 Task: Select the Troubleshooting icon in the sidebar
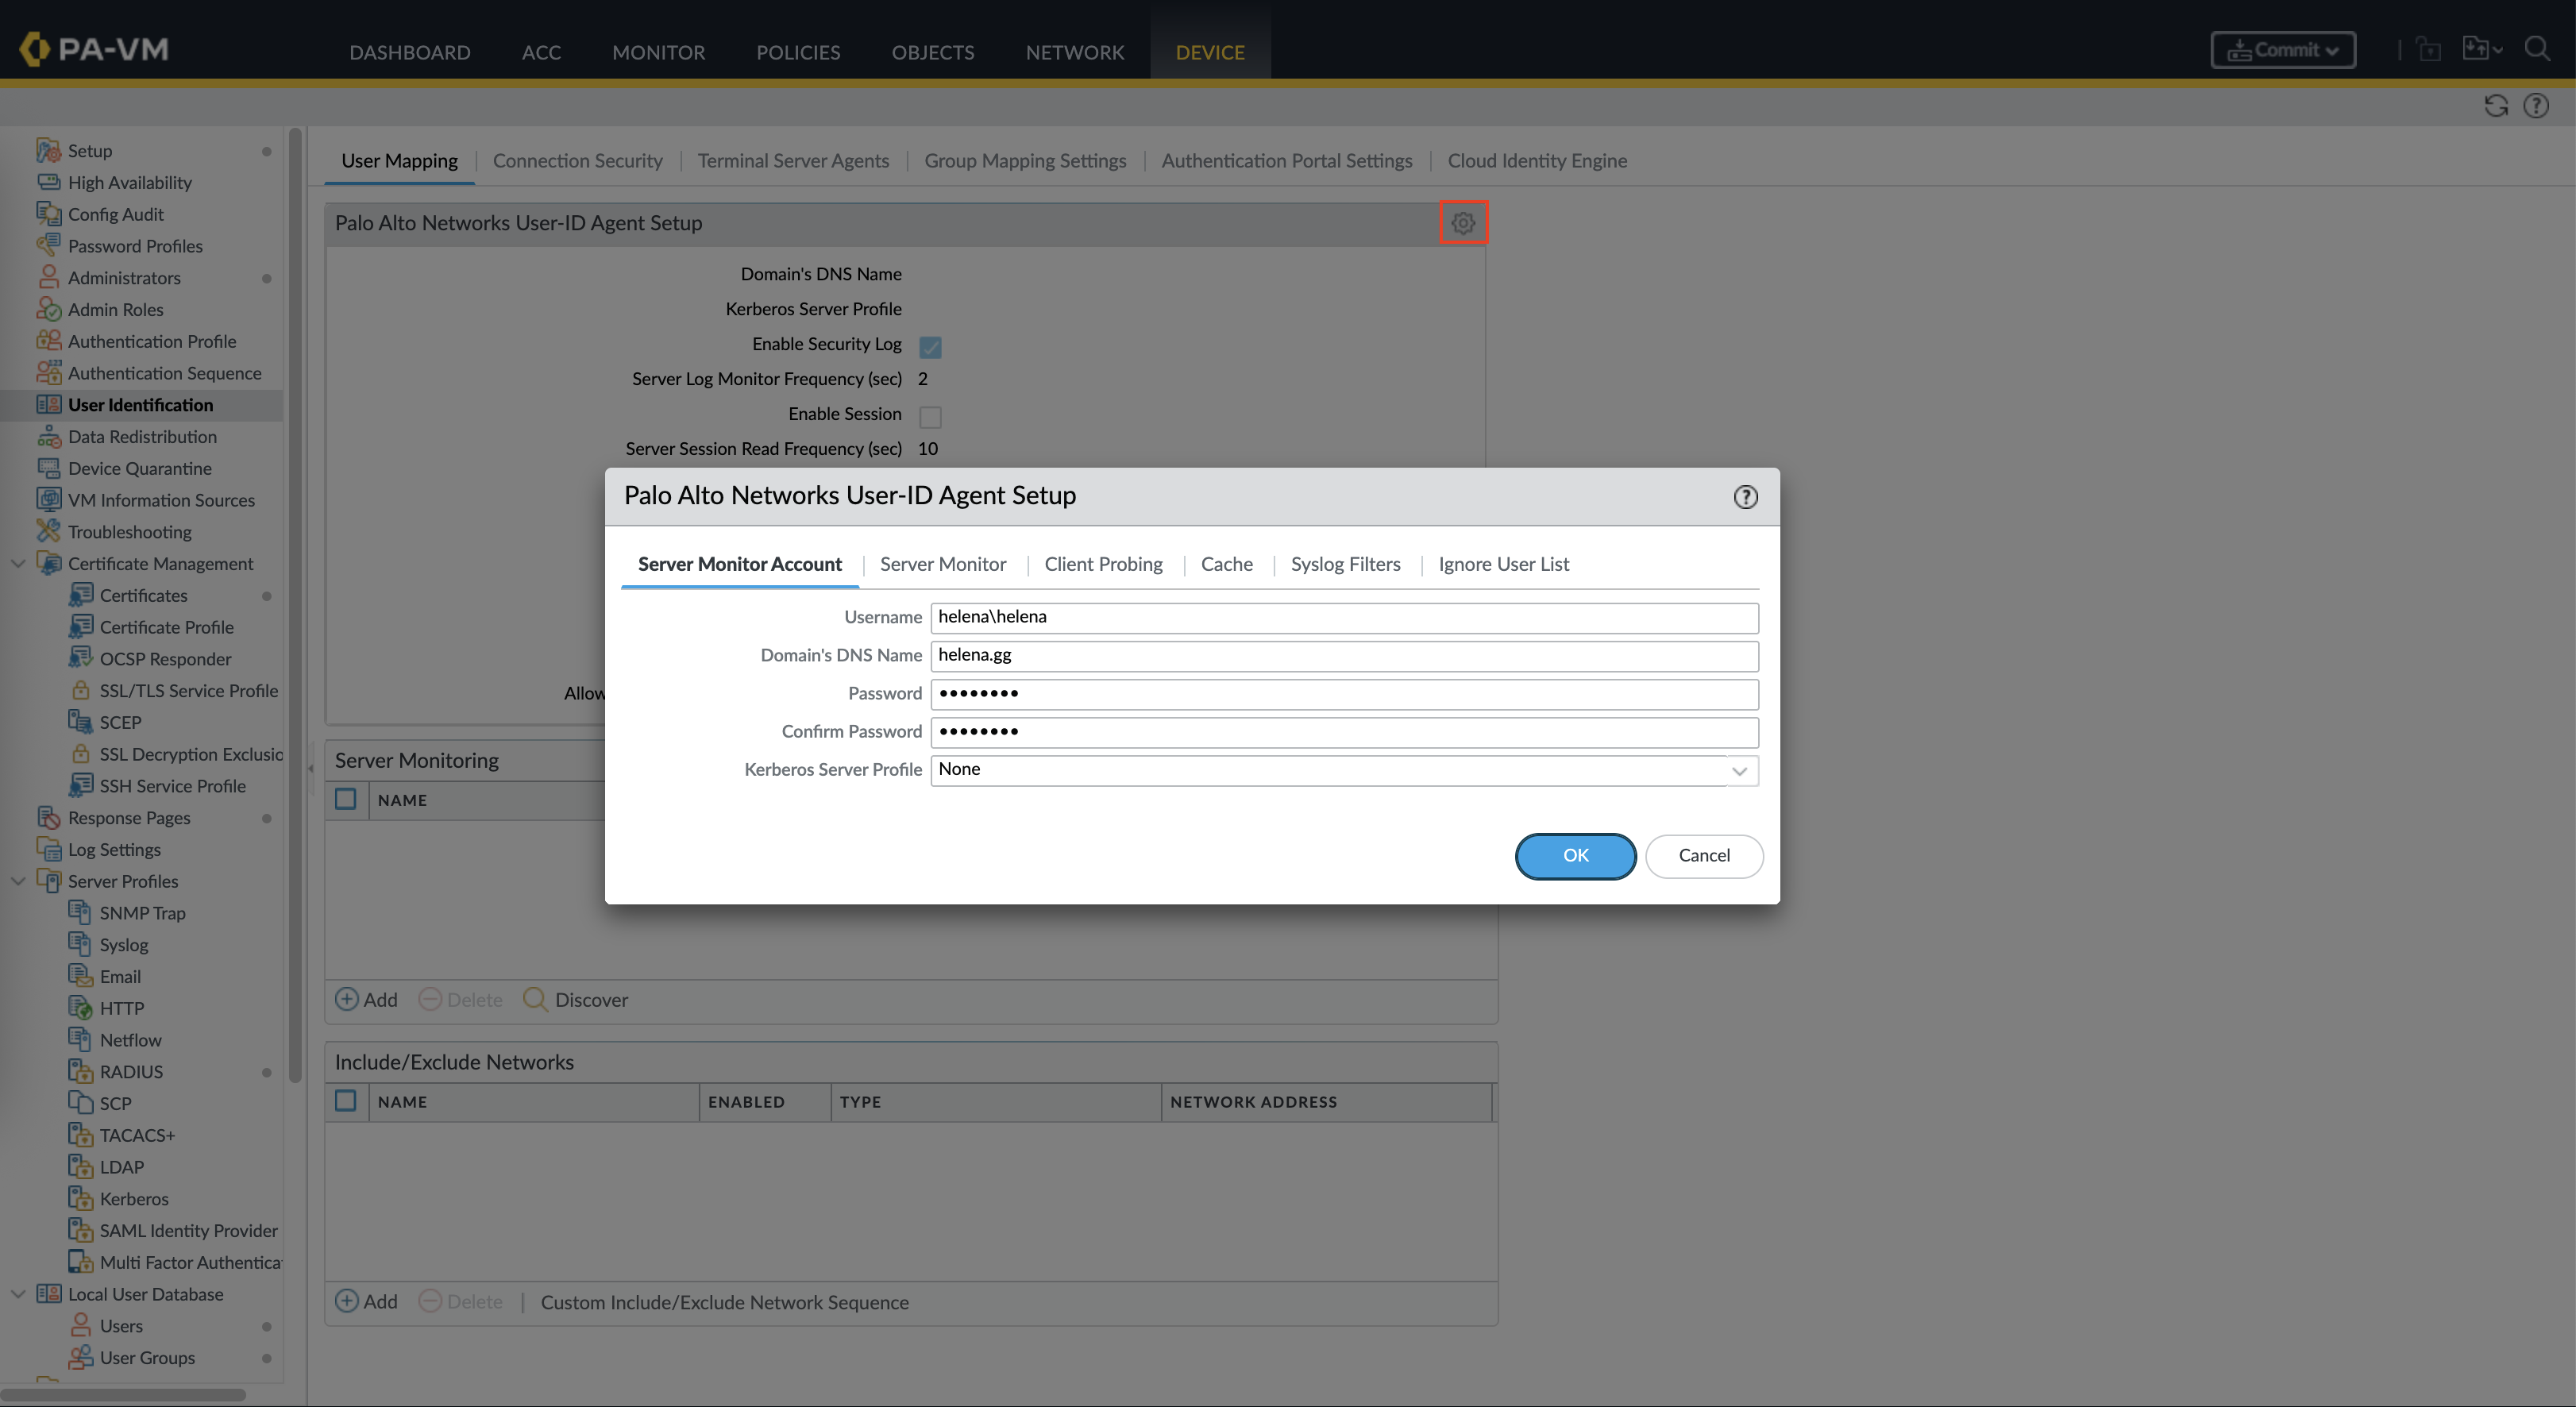point(48,531)
